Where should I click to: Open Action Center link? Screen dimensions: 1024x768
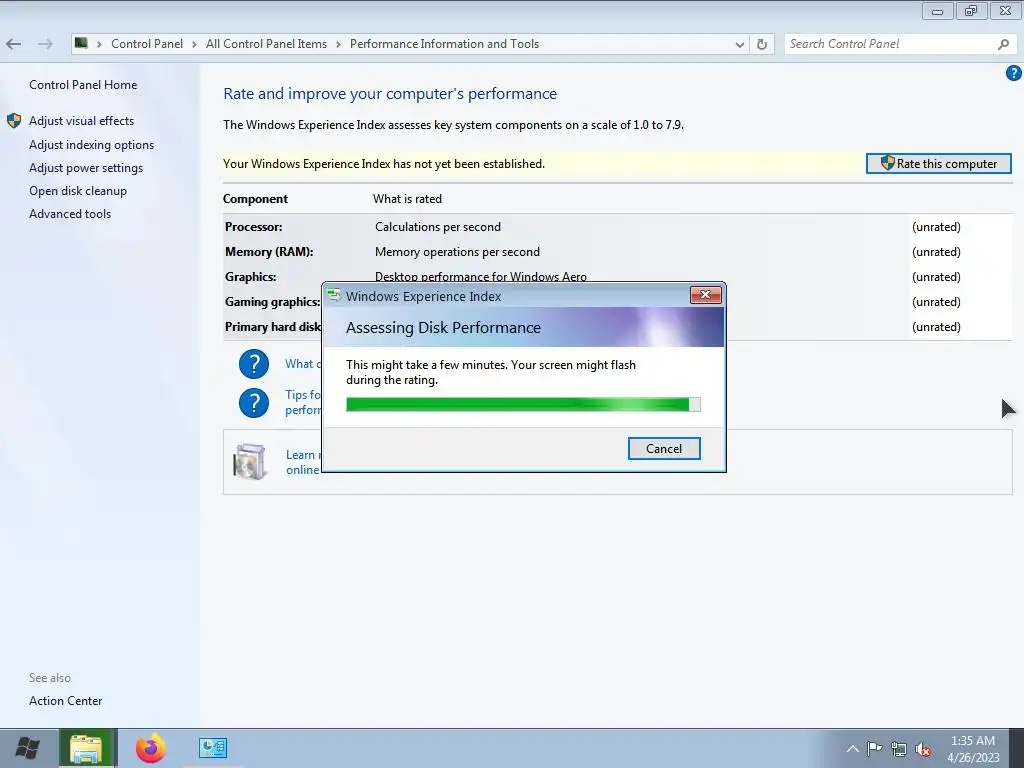[65, 701]
